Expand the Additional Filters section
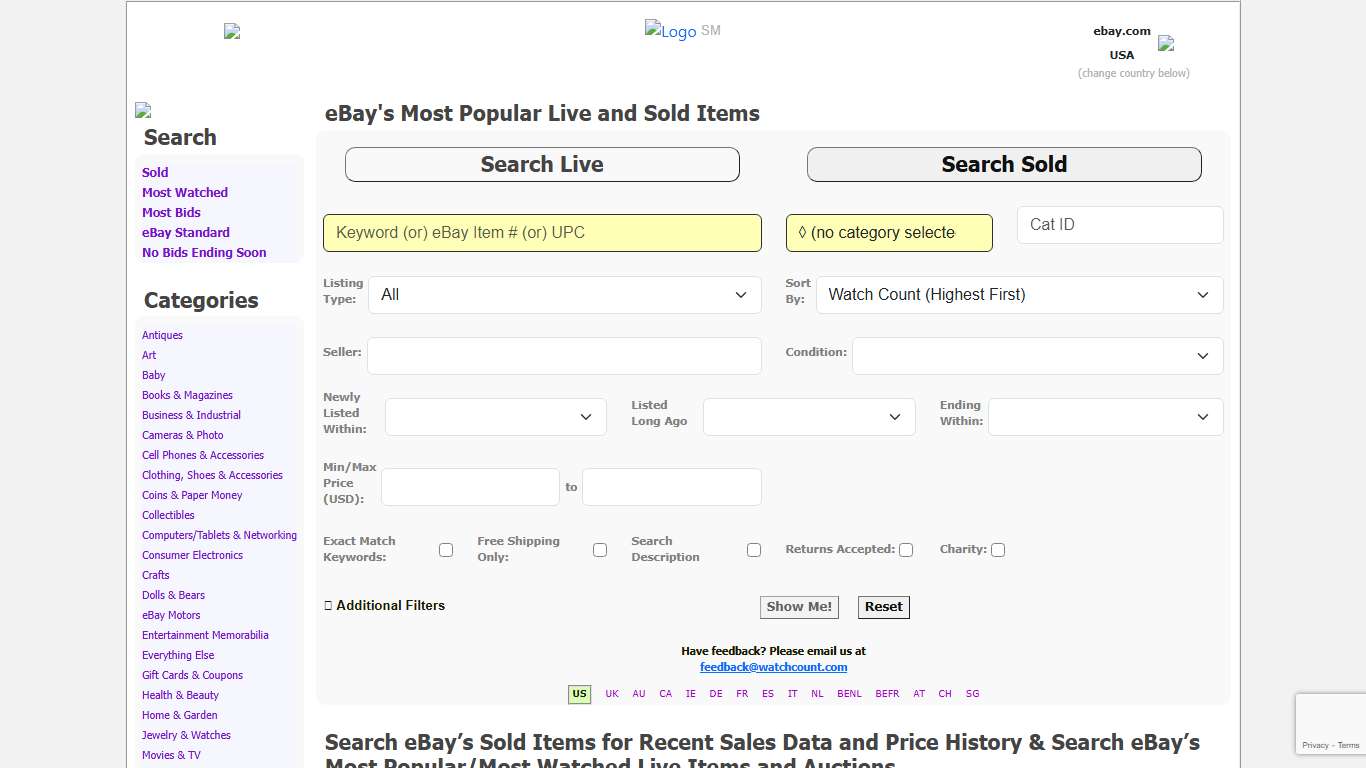The height and width of the screenshot is (768, 1366). click(x=384, y=605)
